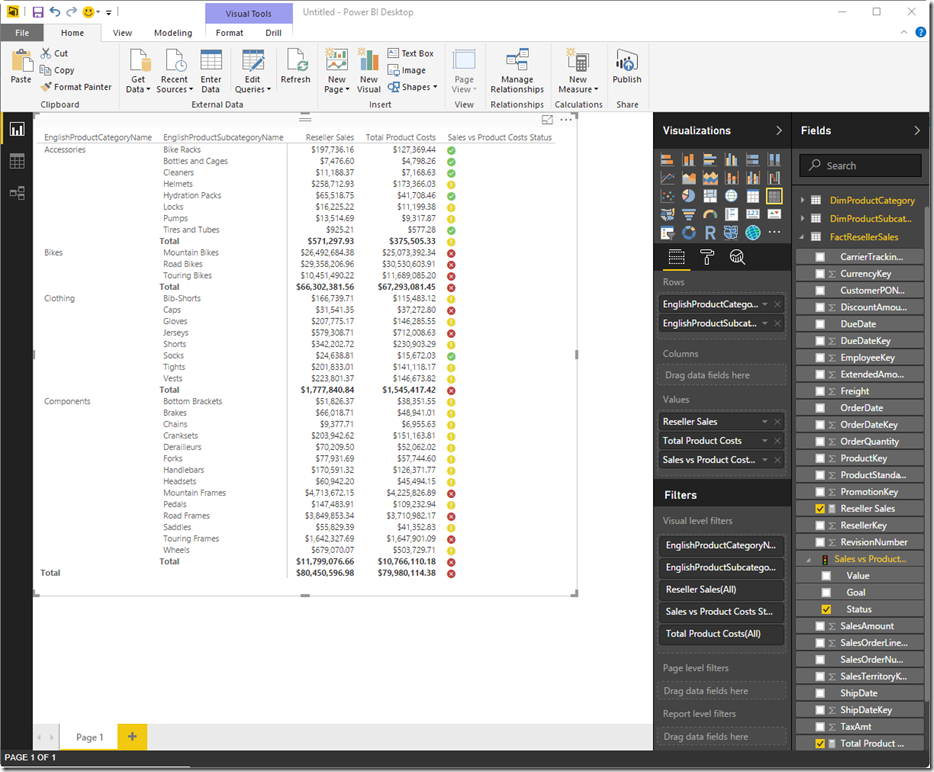
Task: Check the Freight field
Action: point(820,391)
